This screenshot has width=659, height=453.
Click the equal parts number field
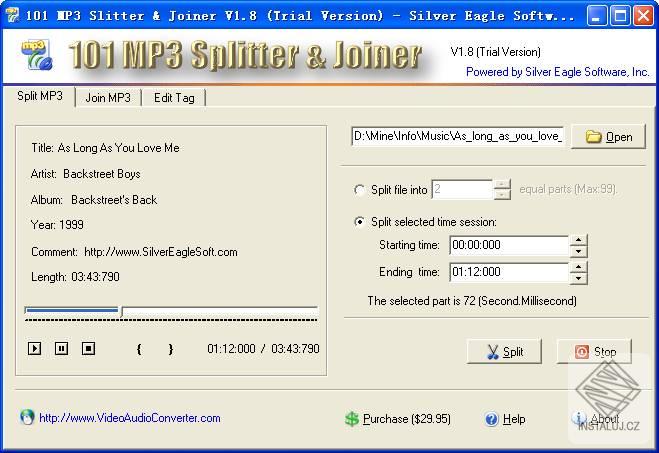tap(462, 190)
